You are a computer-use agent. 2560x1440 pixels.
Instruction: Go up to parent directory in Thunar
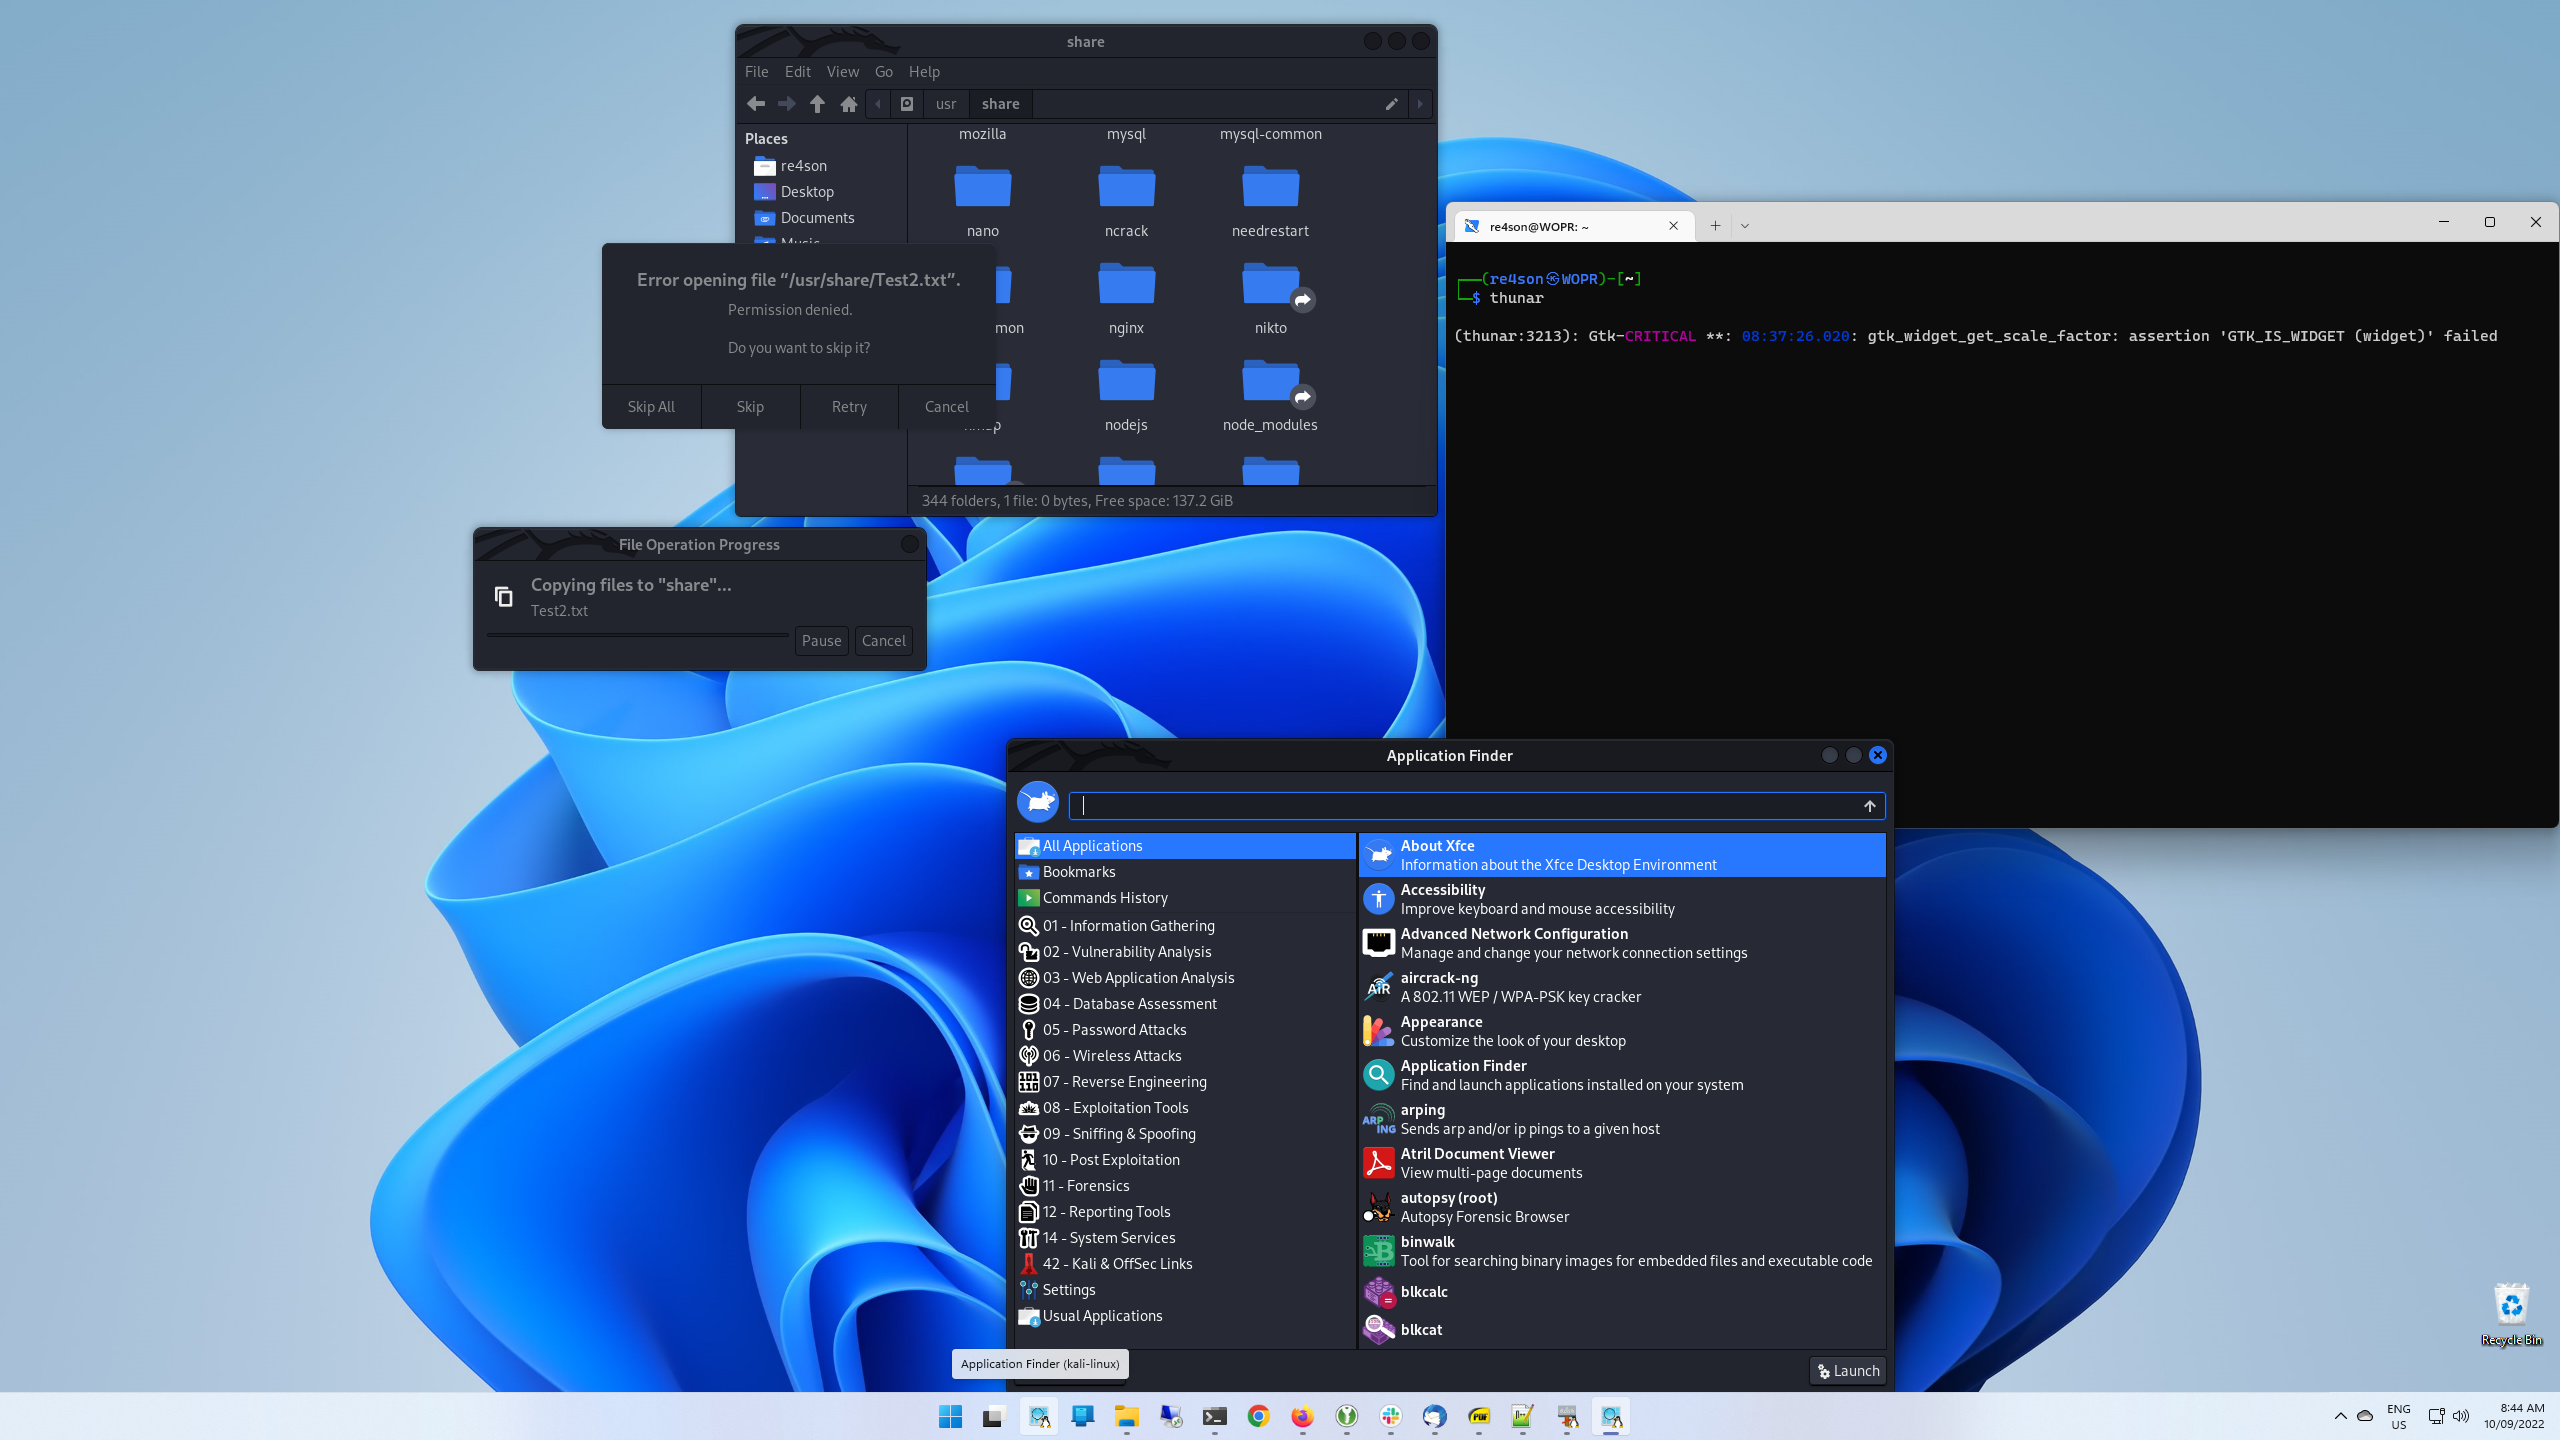[817, 104]
